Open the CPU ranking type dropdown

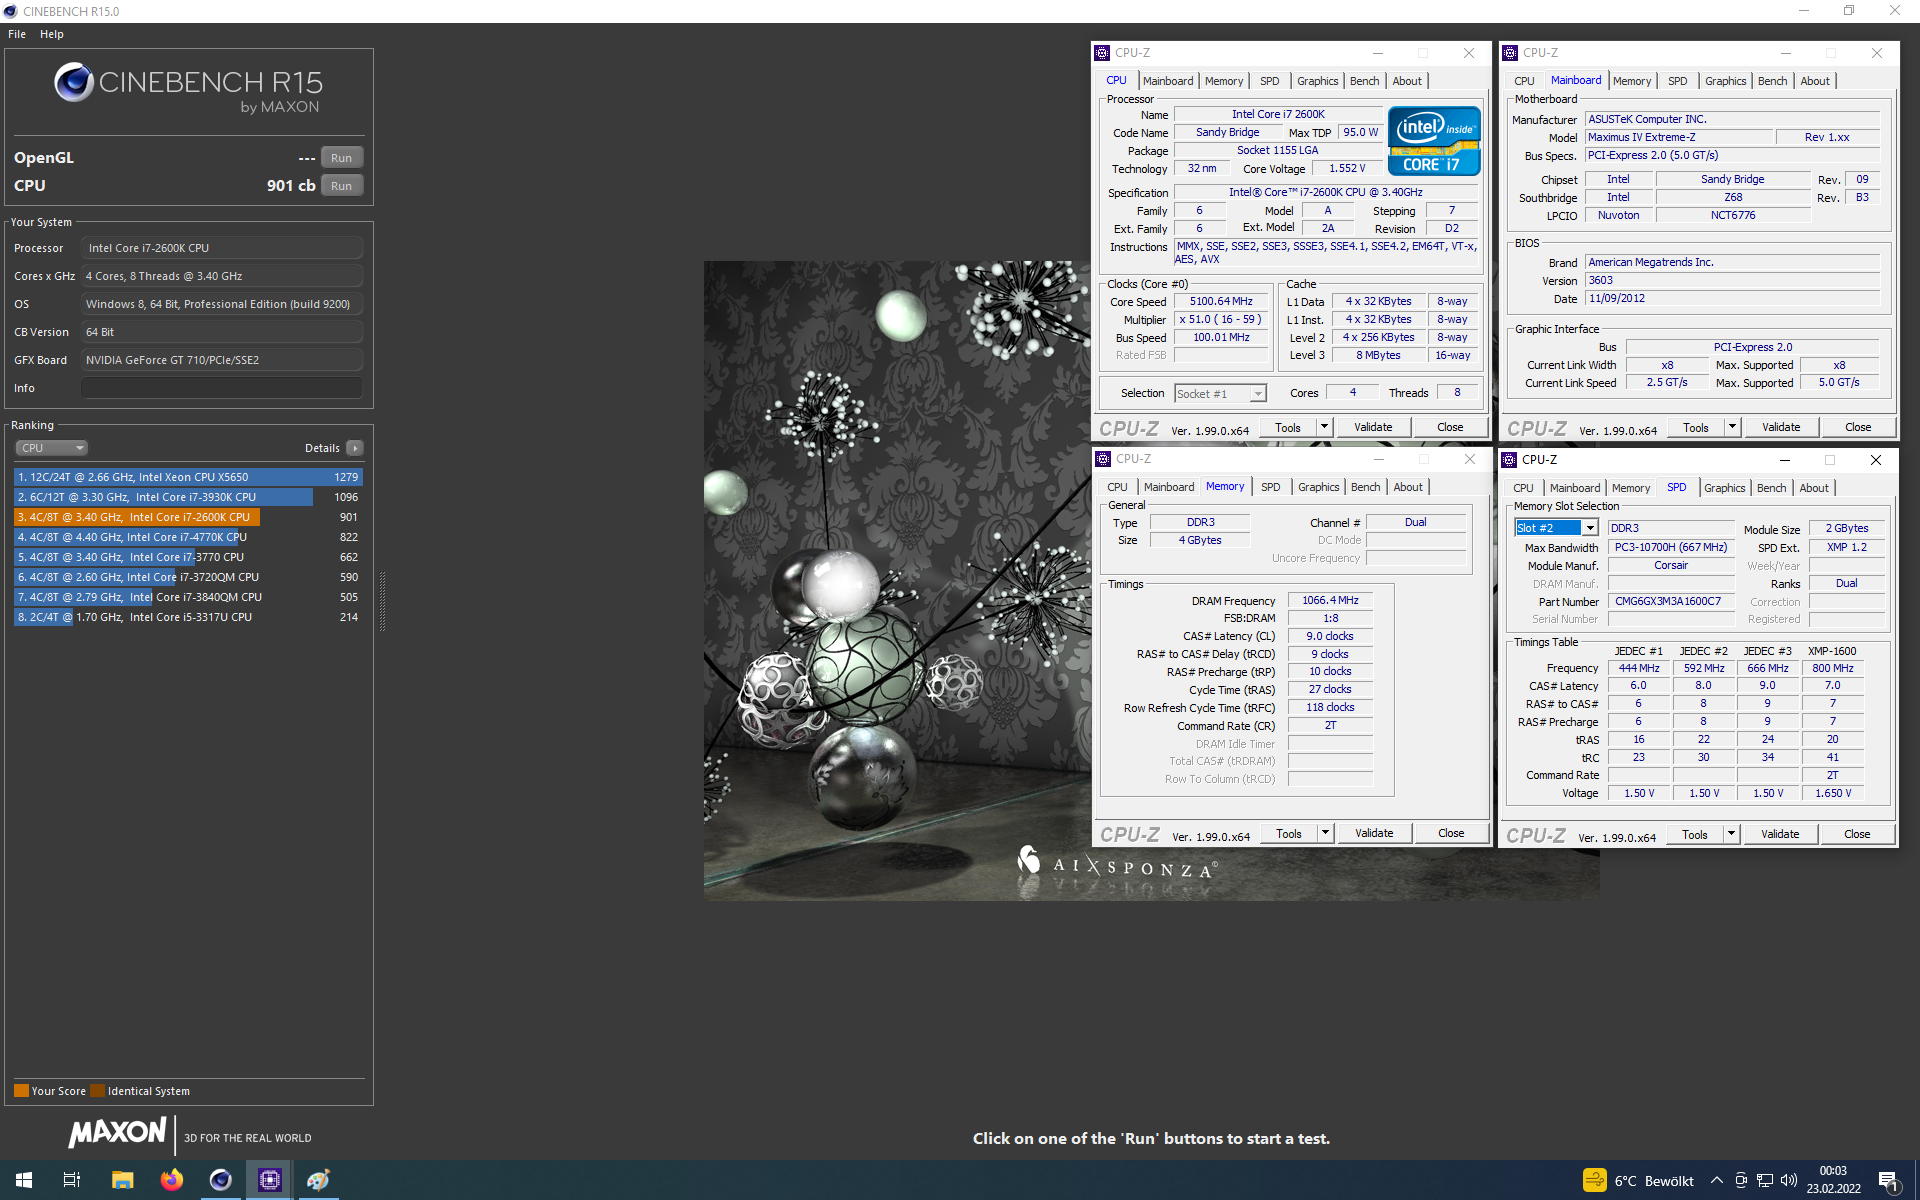(52, 448)
